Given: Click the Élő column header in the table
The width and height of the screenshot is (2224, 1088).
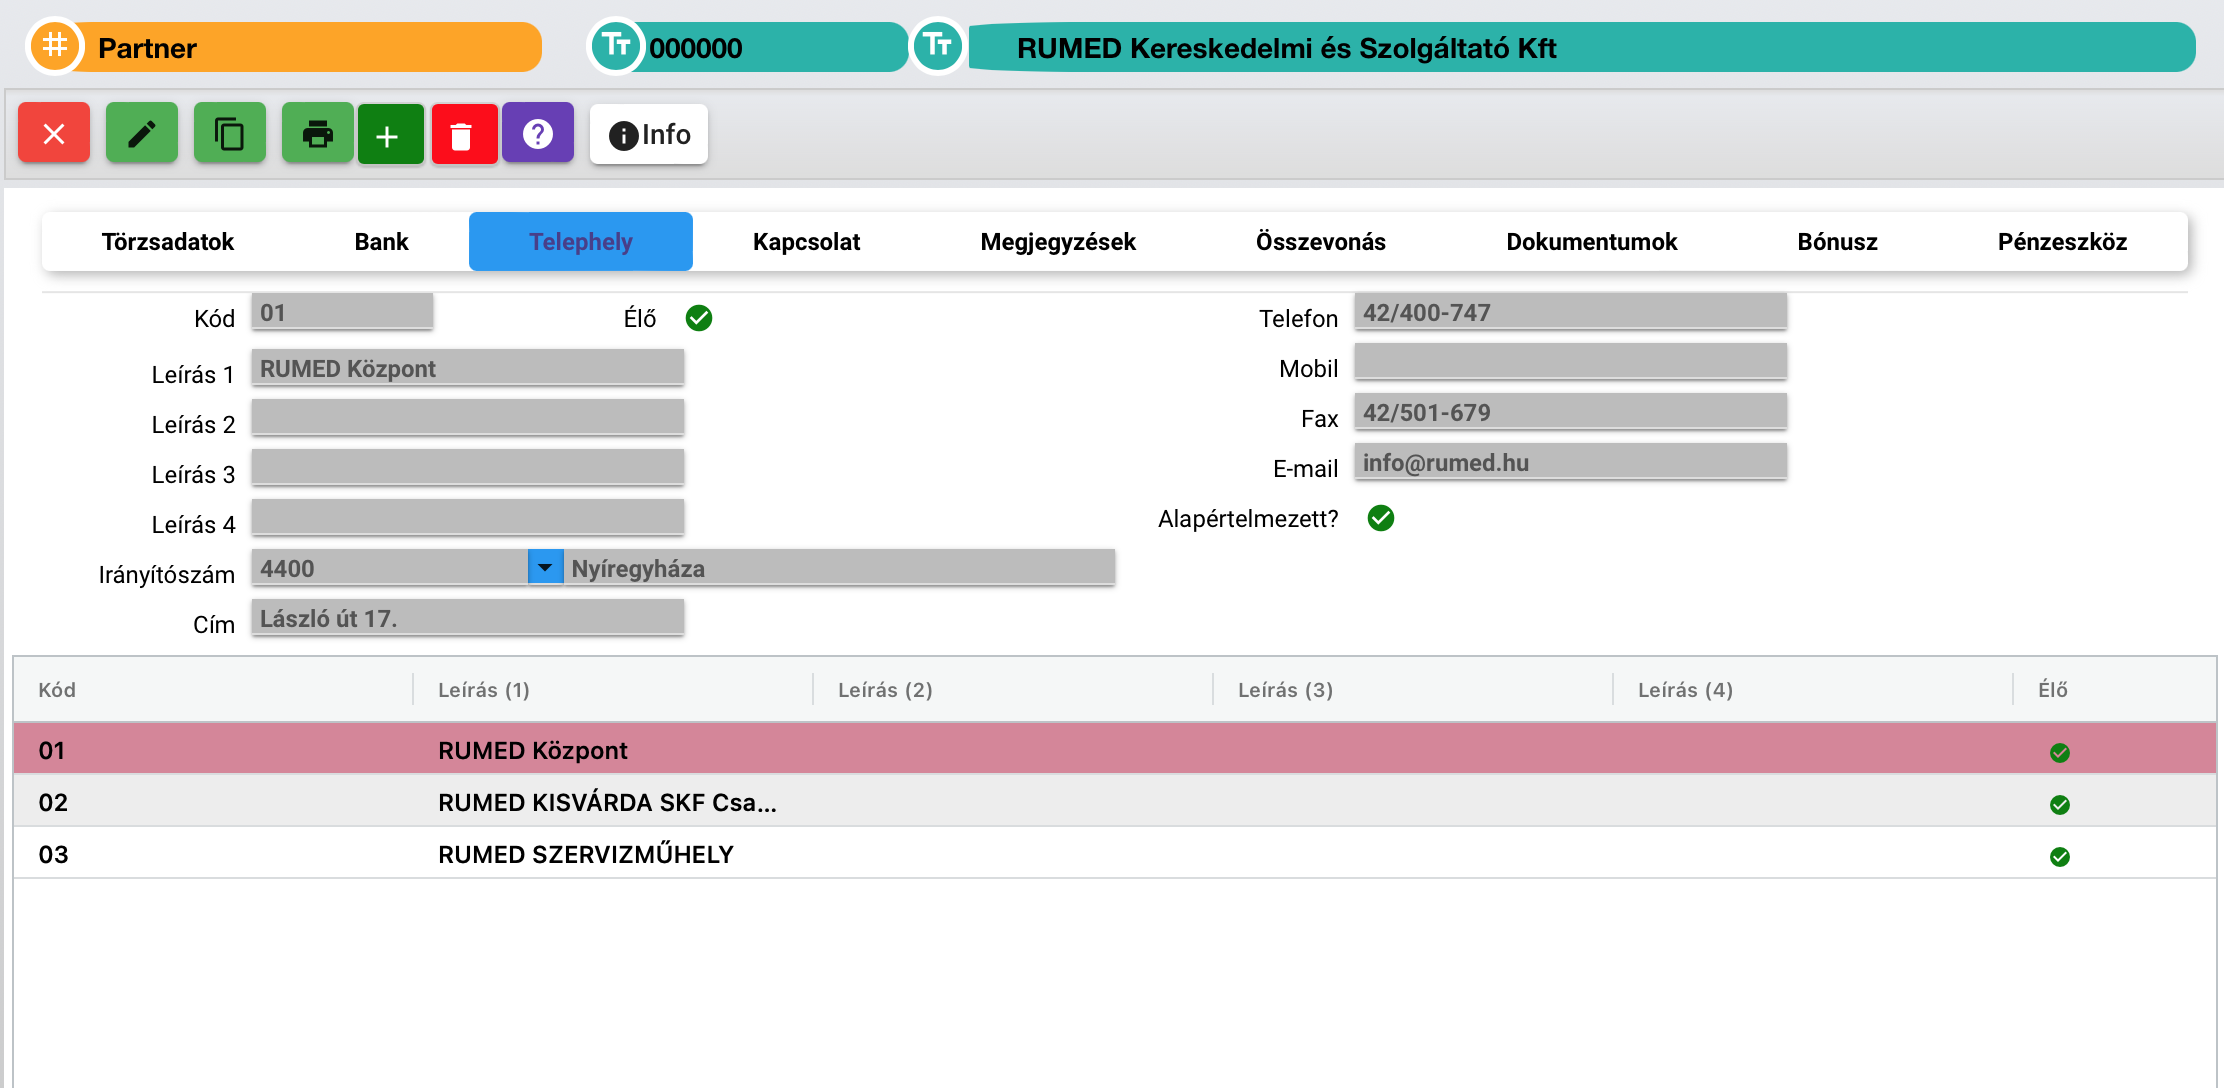Looking at the screenshot, I should click(x=2114, y=690).
